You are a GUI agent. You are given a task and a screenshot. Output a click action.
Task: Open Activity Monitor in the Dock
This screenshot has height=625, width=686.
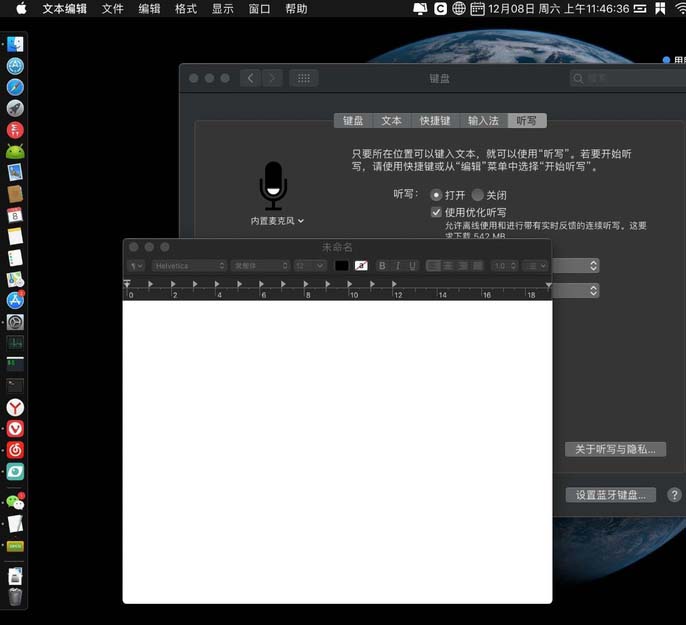[x=15, y=343]
